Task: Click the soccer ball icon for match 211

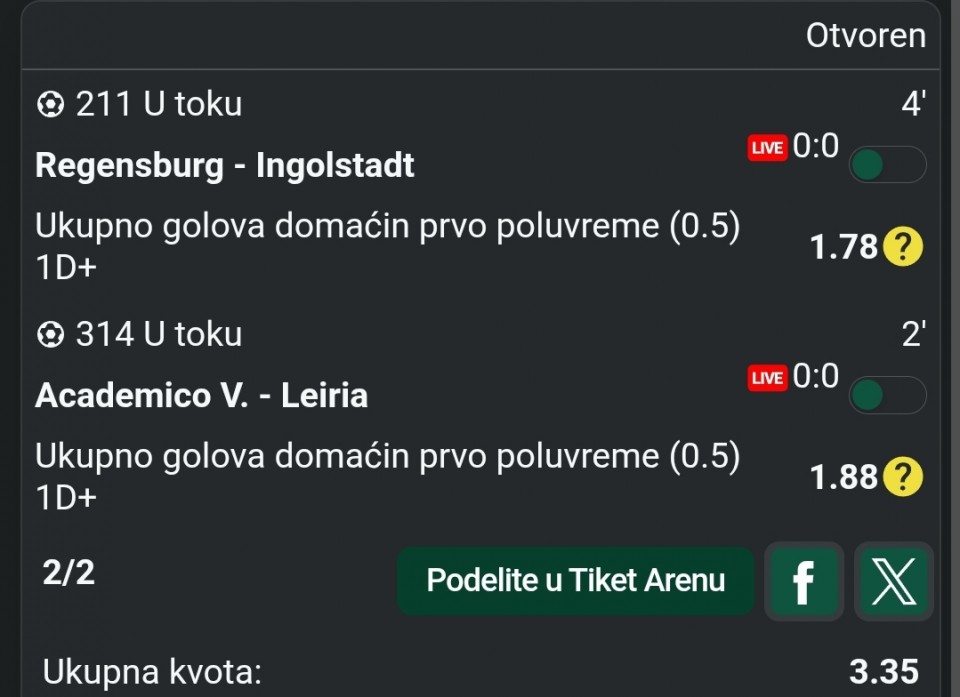Action: 50,104
